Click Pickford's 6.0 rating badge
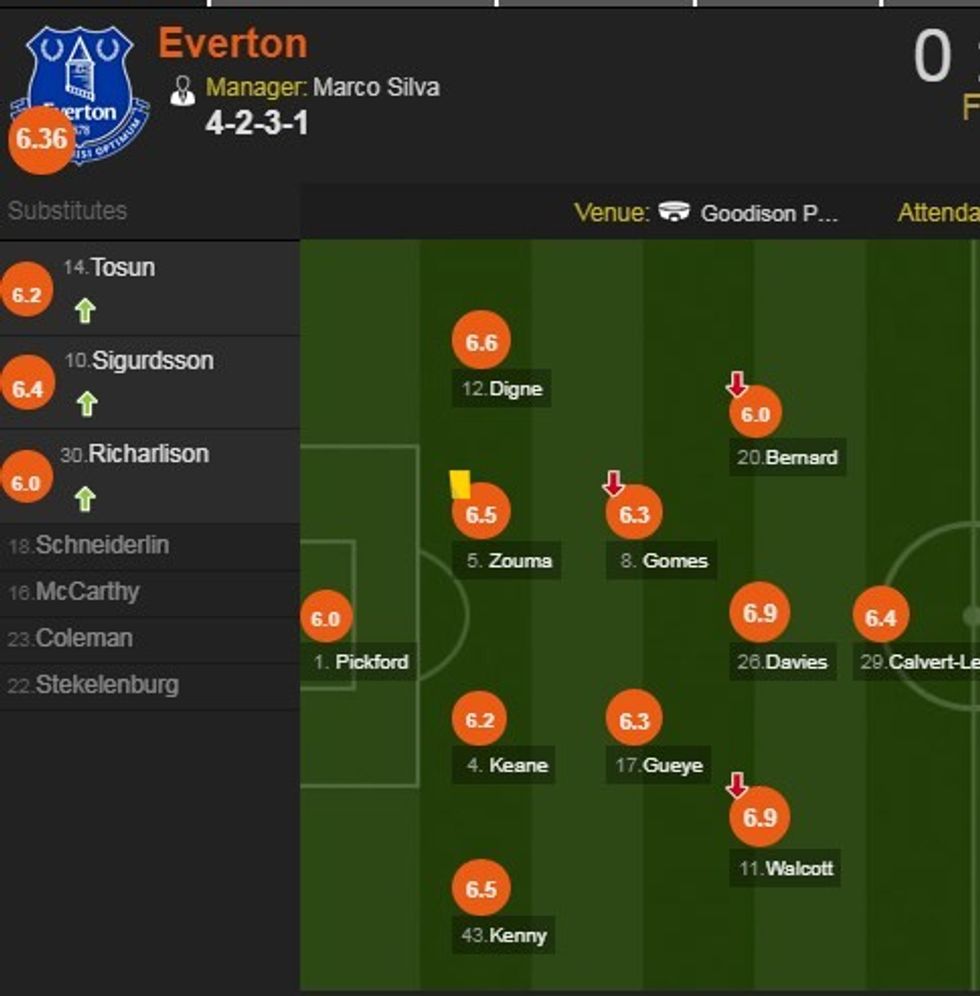Viewport: 980px width, 996px height. [x=325, y=619]
